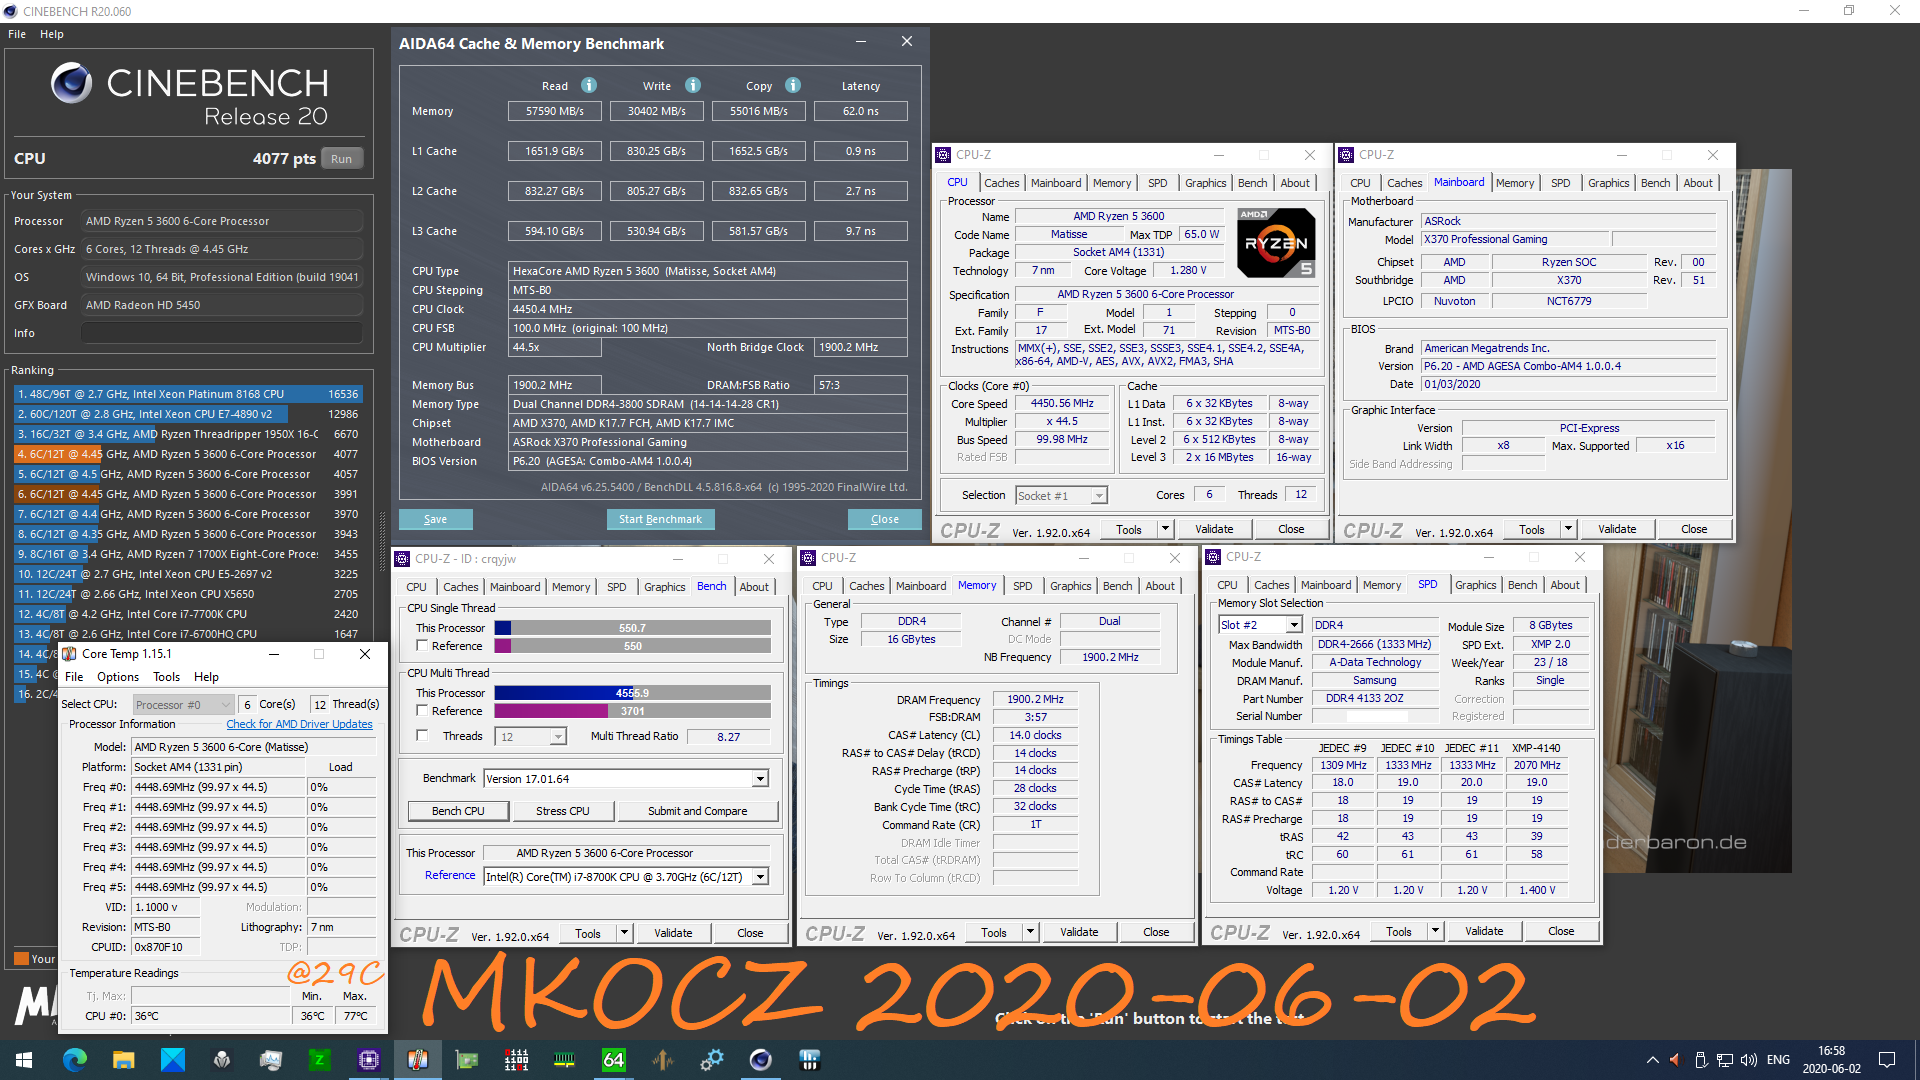
Task: Click Submit and Compare in CPU-Z
Action: [698, 811]
